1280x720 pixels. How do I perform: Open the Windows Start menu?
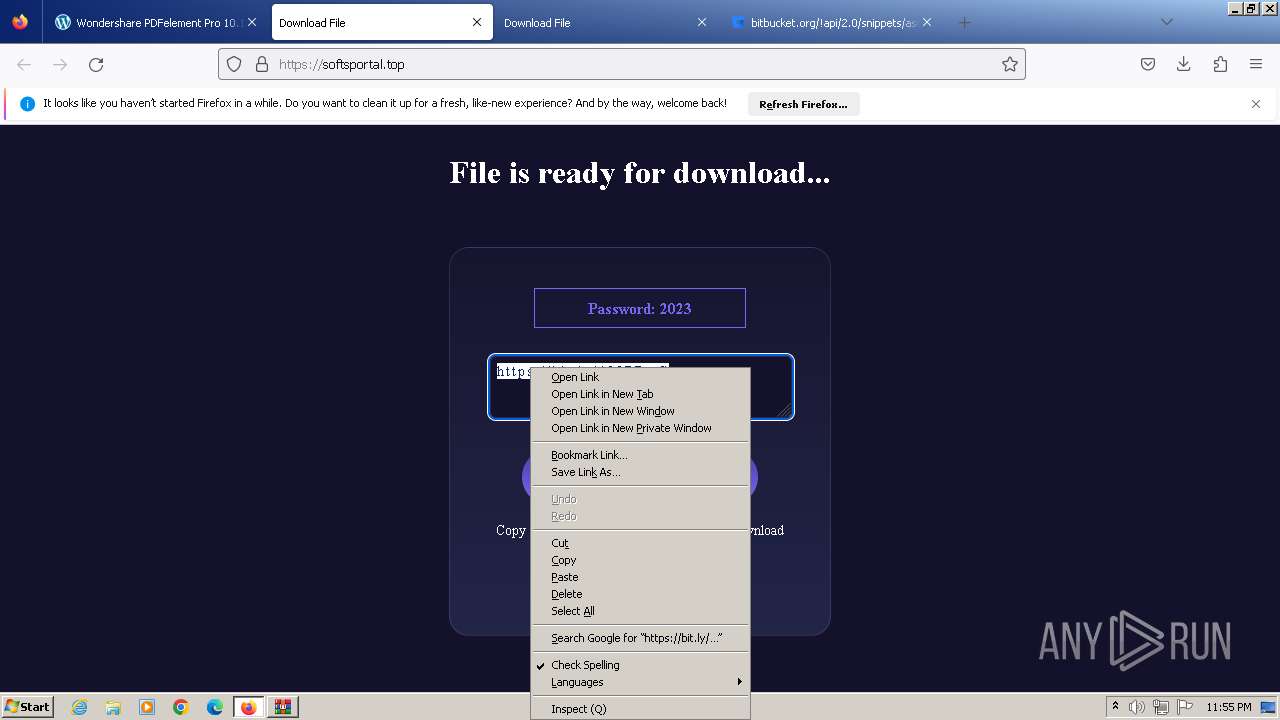27,706
